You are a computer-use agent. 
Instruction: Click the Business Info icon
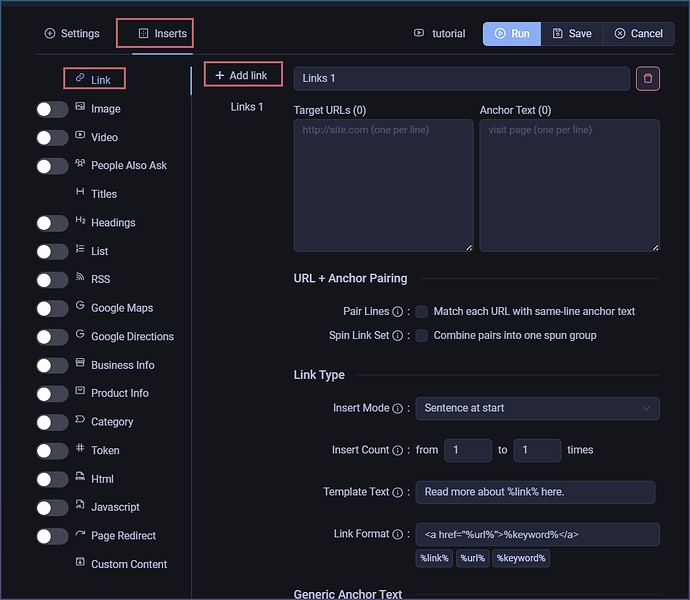coord(80,362)
